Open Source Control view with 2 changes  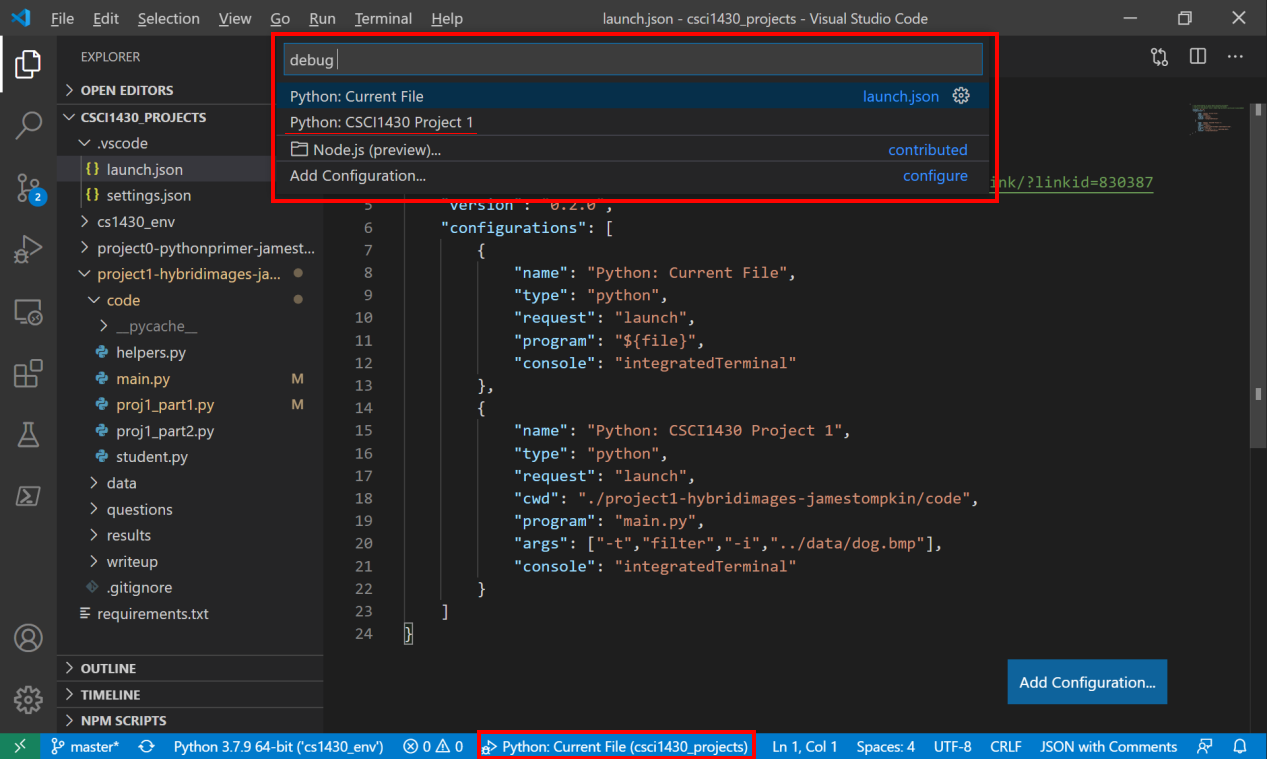click(28, 187)
